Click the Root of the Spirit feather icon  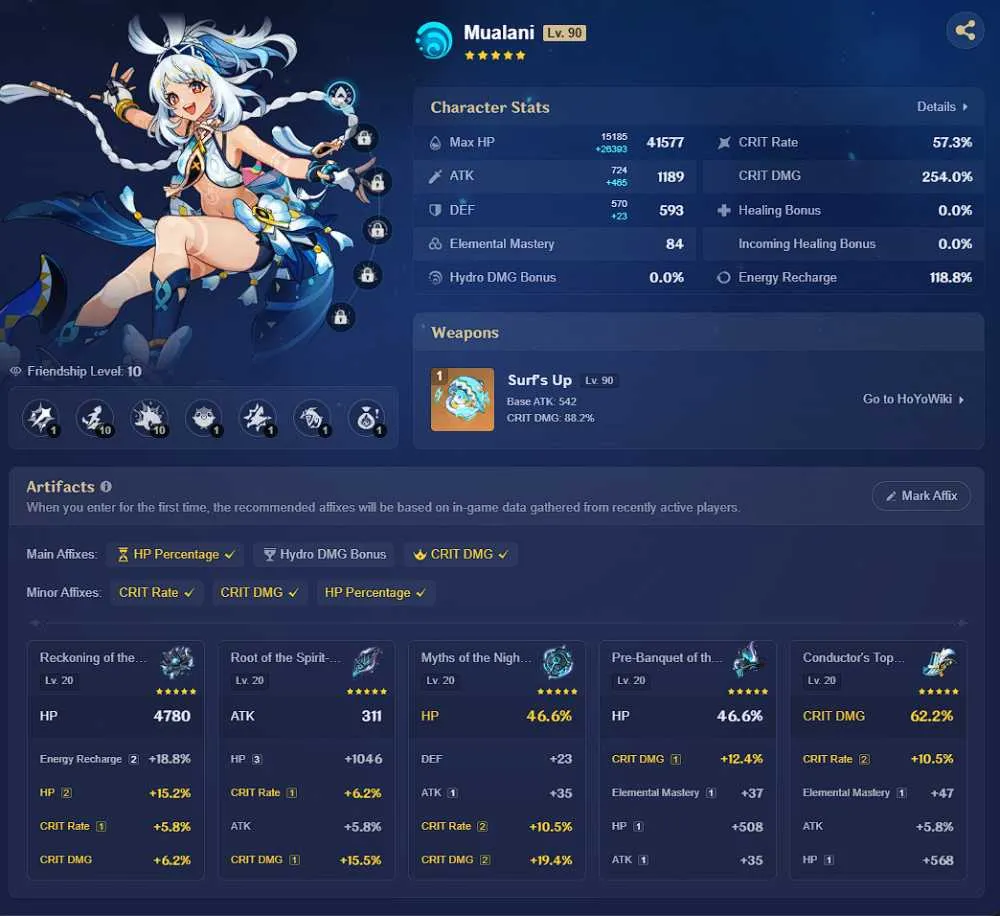tap(368, 663)
